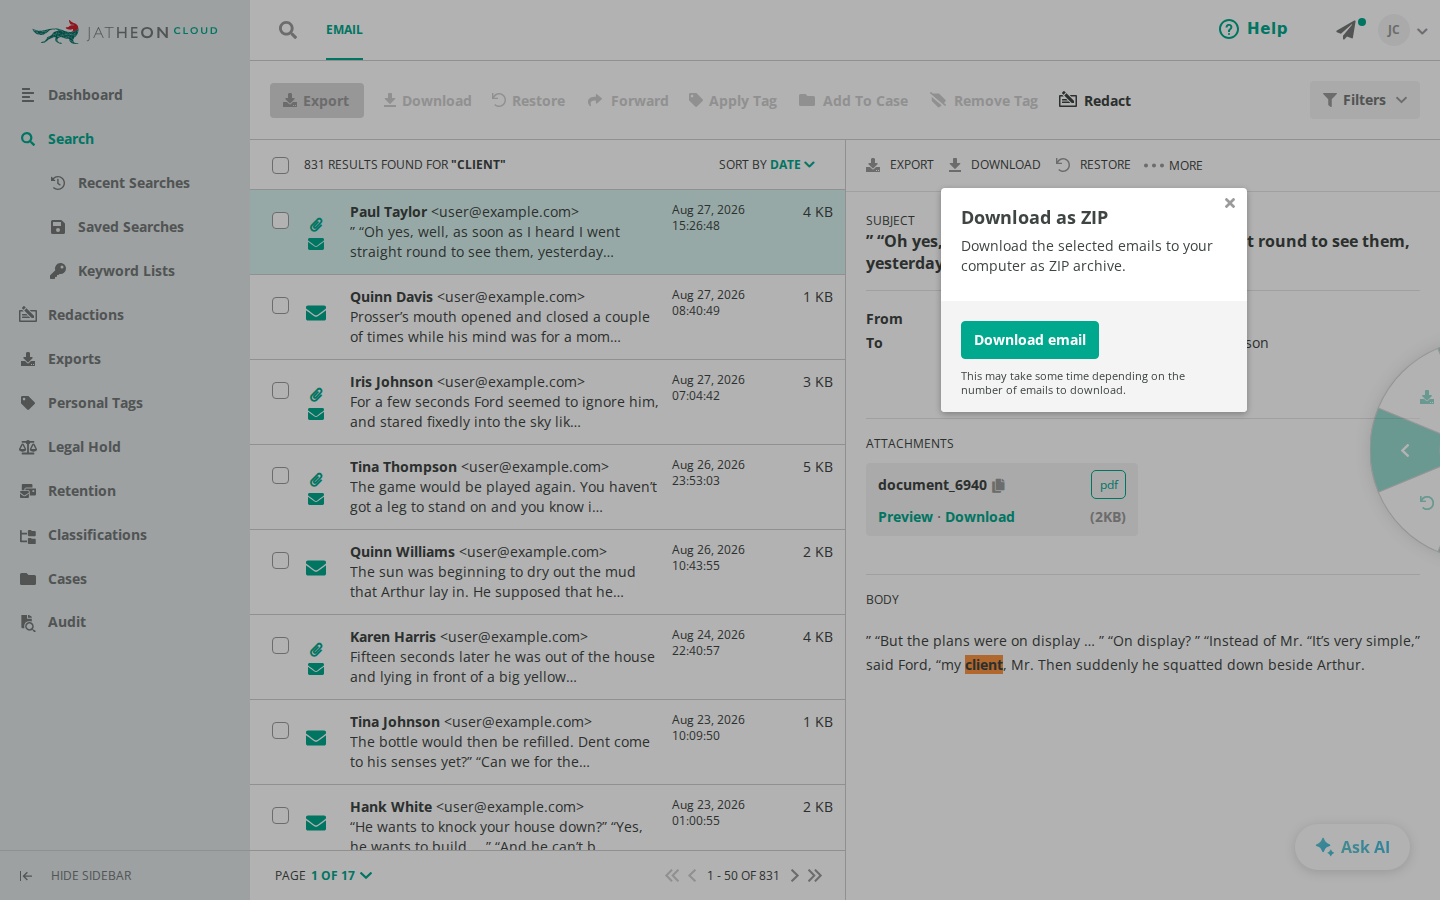The image size is (1440, 900).
Task: Collapse sidebar with Hide Sidebar
Action: pyautogui.click(x=76, y=876)
